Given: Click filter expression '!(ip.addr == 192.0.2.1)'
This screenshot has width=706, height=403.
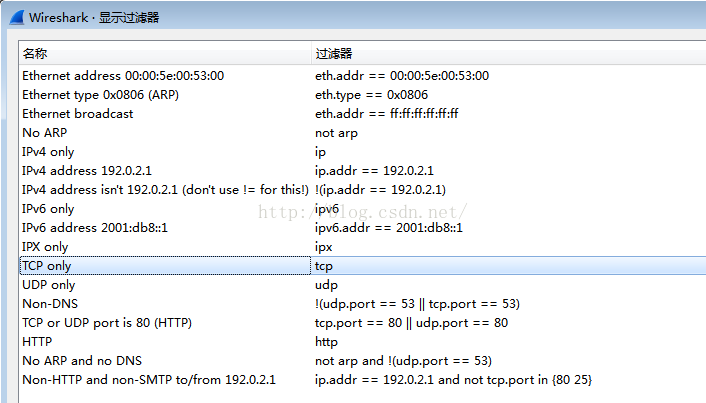Looking at the screenshot, I should pos(380,190).
